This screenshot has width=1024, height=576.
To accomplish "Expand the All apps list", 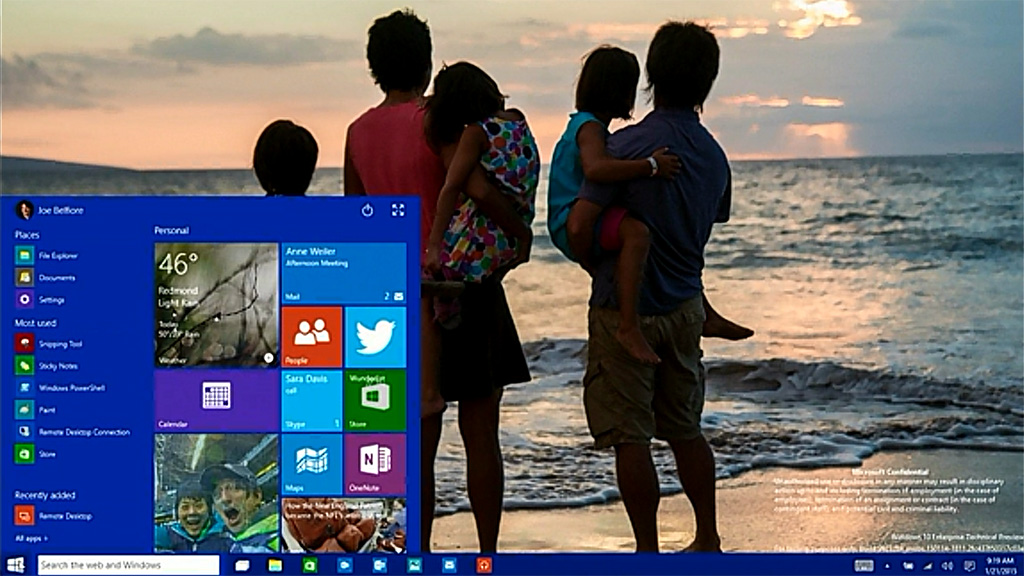I will (31, 538).
